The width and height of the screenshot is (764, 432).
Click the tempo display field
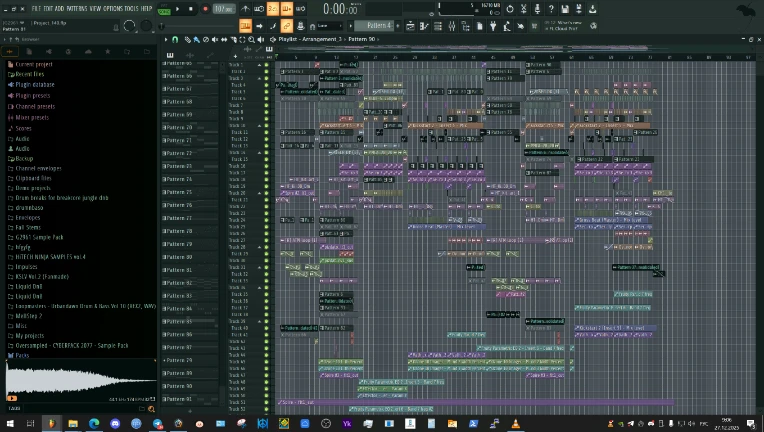[223, 9]
